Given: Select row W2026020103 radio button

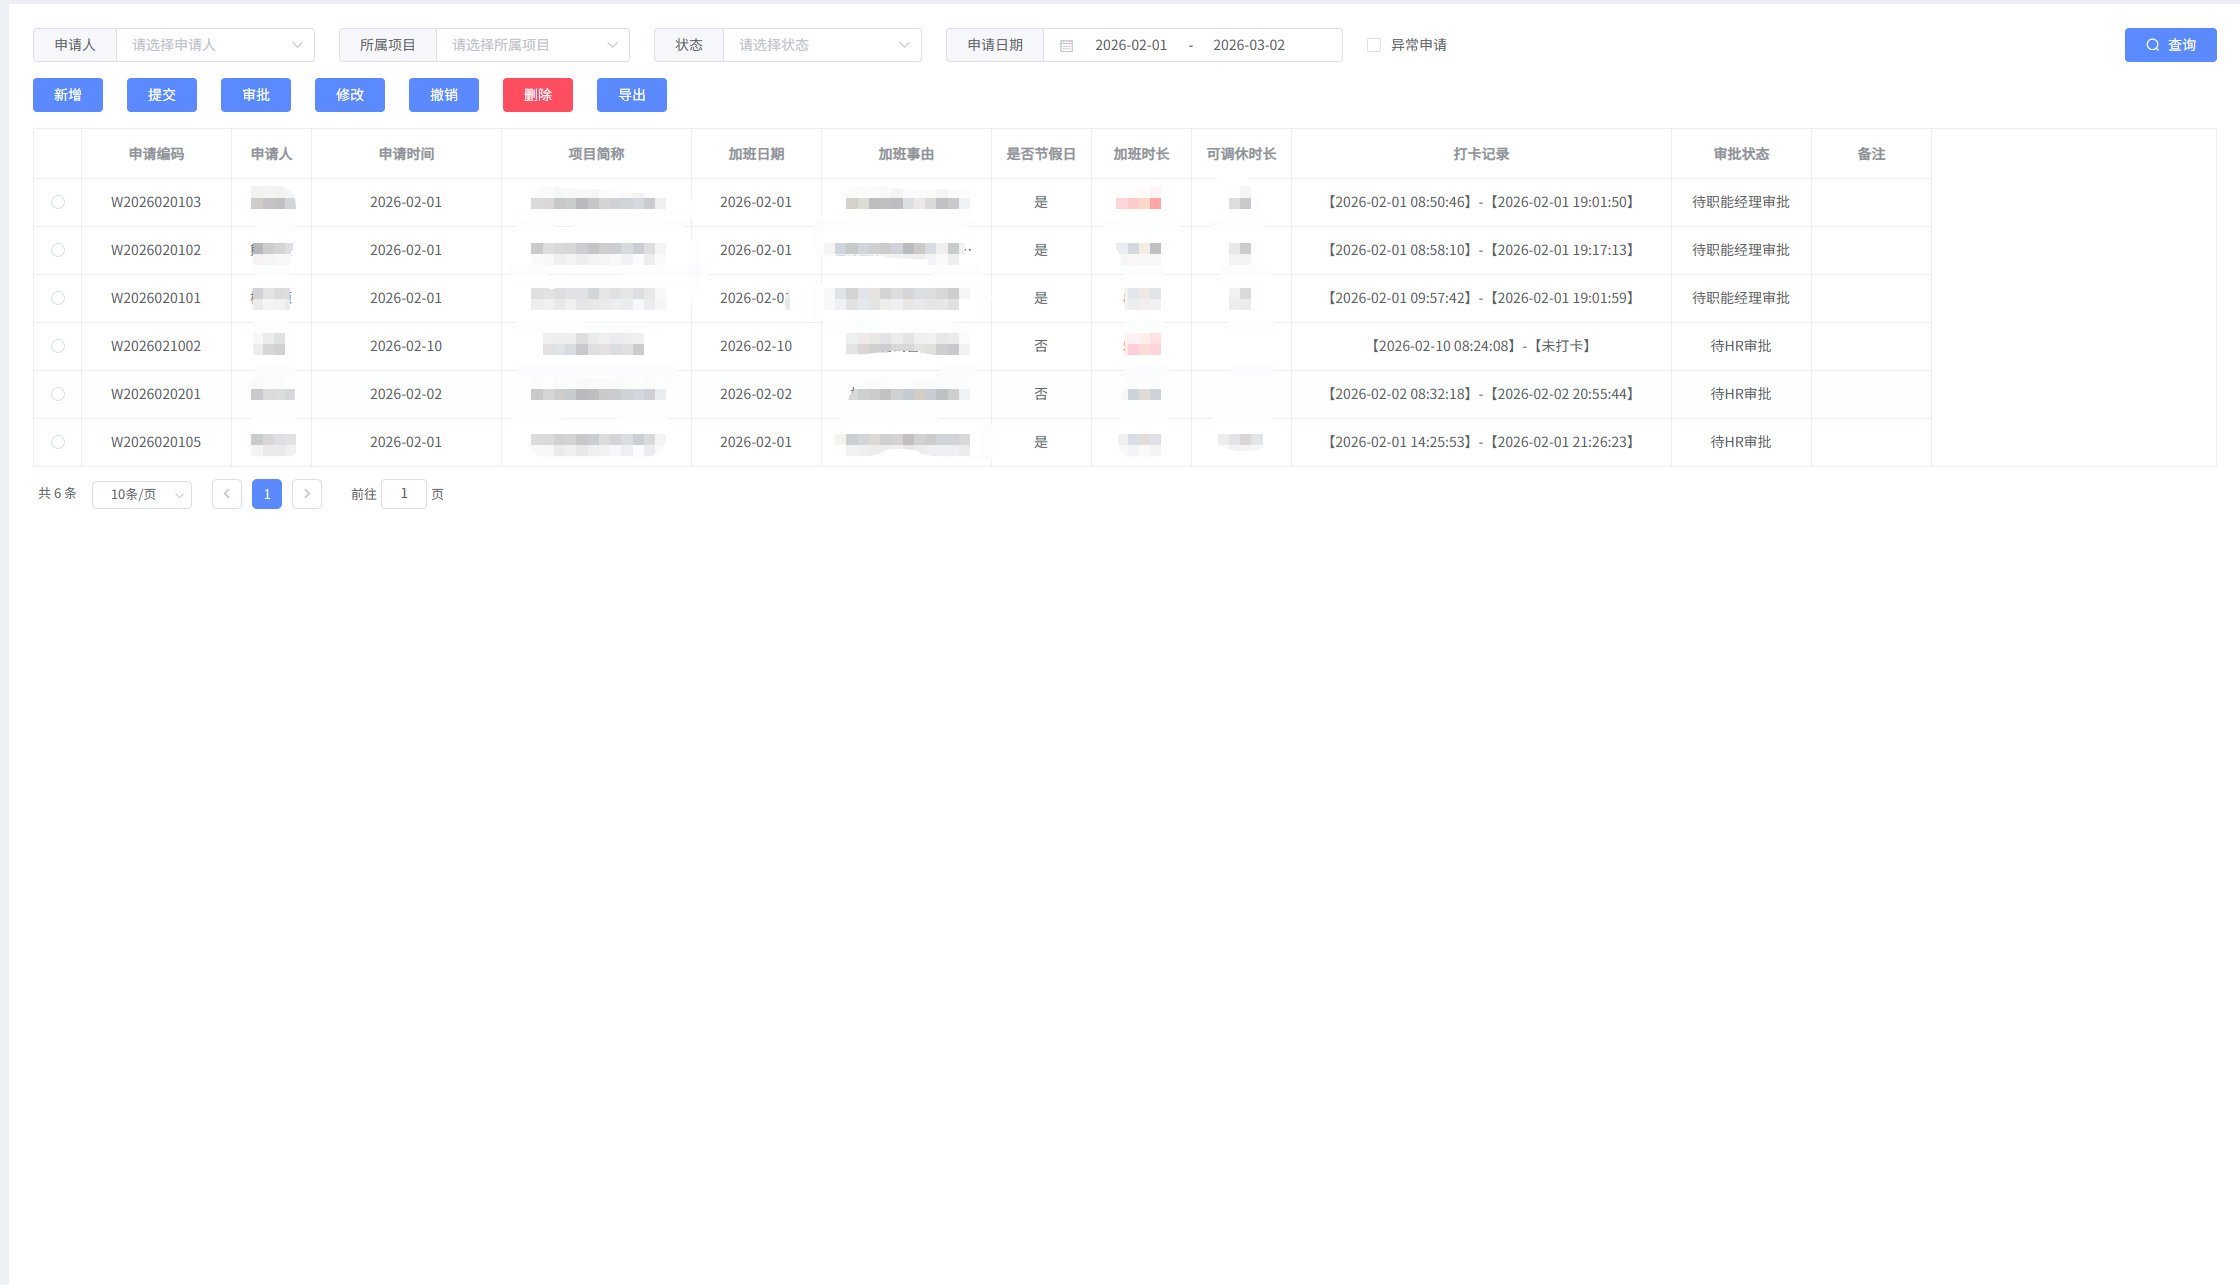Looking at the screenshot, I should point(58,202).
